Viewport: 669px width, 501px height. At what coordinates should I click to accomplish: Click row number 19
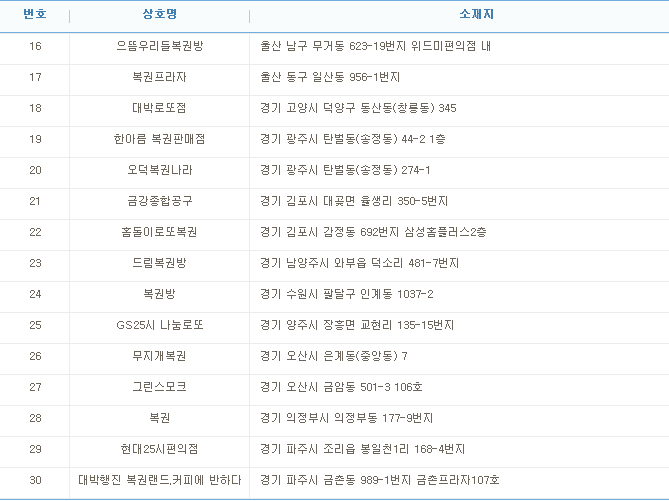coord(35,139)
